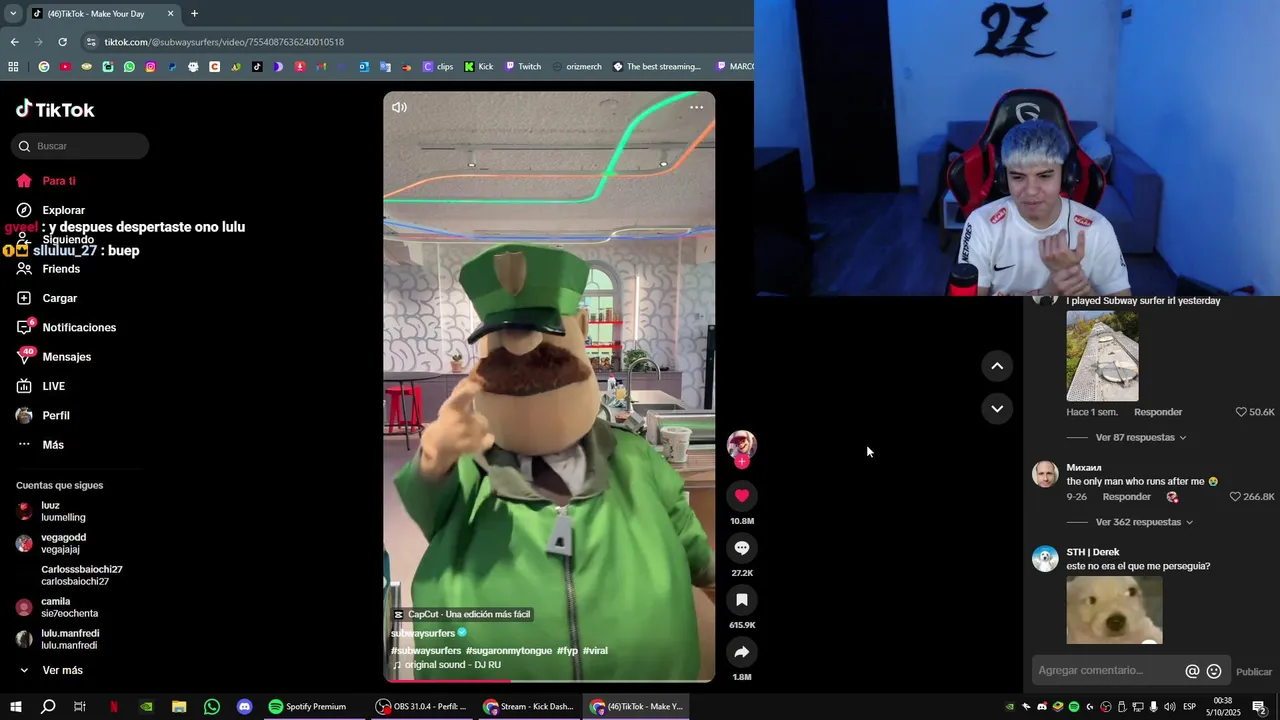Open the Windows Start menu

pyautogui.click(x=15, y=707)
